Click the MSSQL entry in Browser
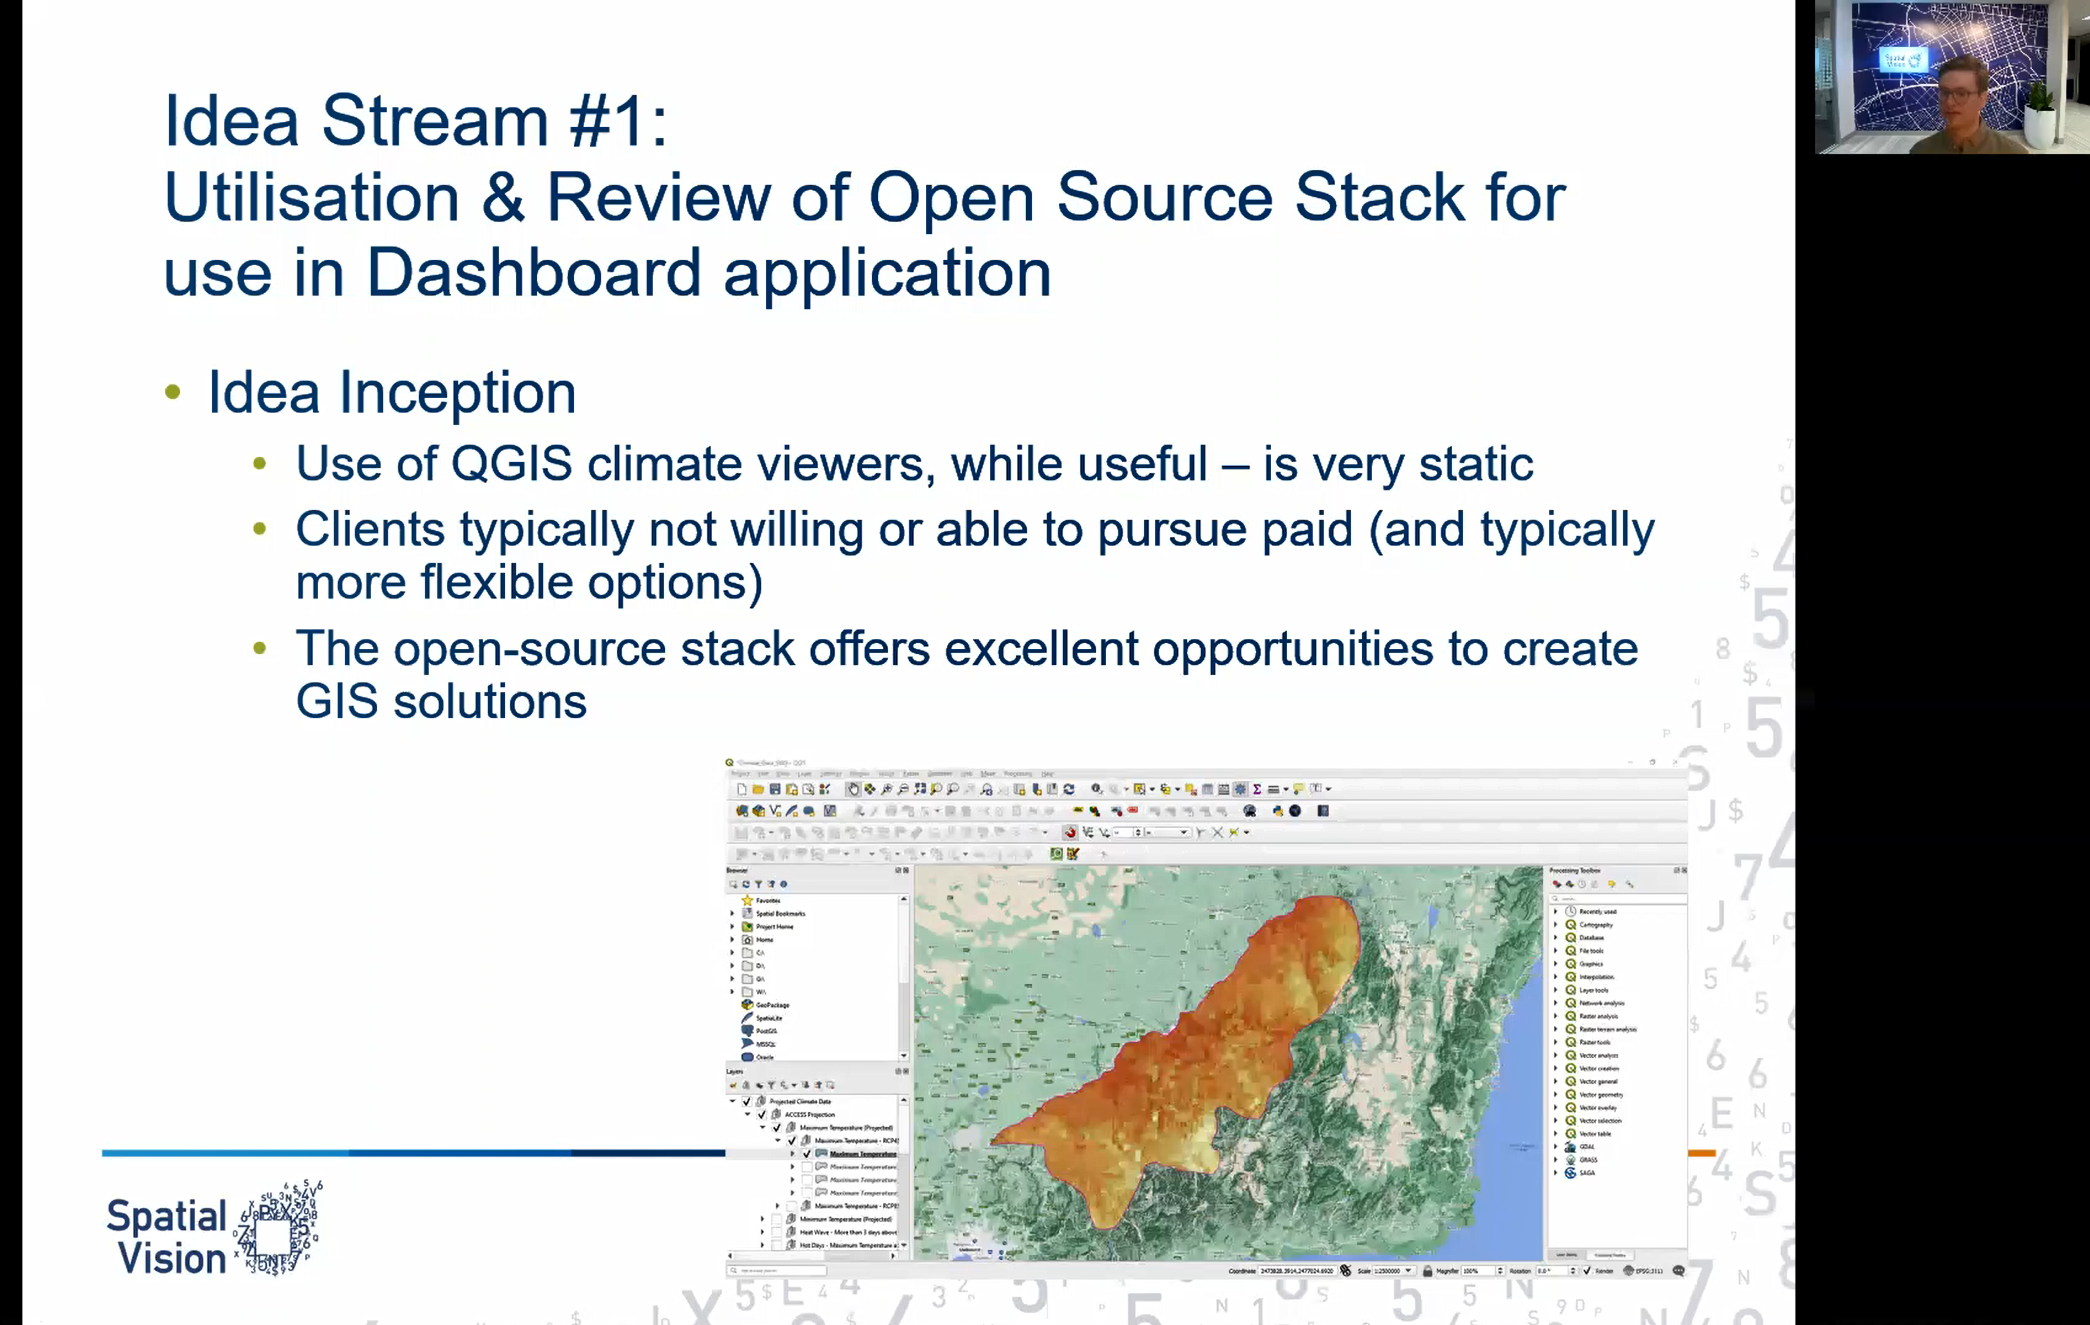Image resolution: width=2090 pixels, height=1325 pixels. (x=759, y=1043)
